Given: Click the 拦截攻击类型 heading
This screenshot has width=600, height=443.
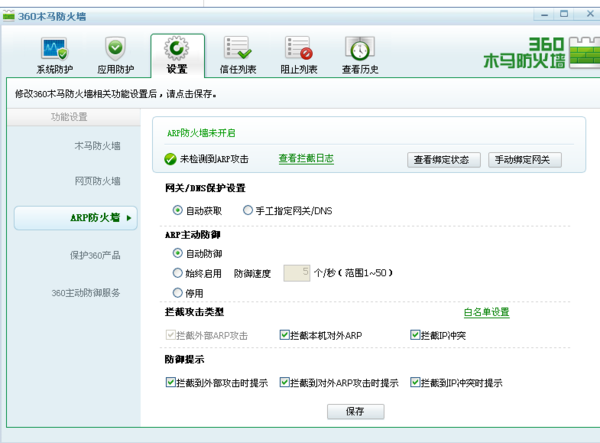Looking at the screenshot, I should (x=194, y=312).
